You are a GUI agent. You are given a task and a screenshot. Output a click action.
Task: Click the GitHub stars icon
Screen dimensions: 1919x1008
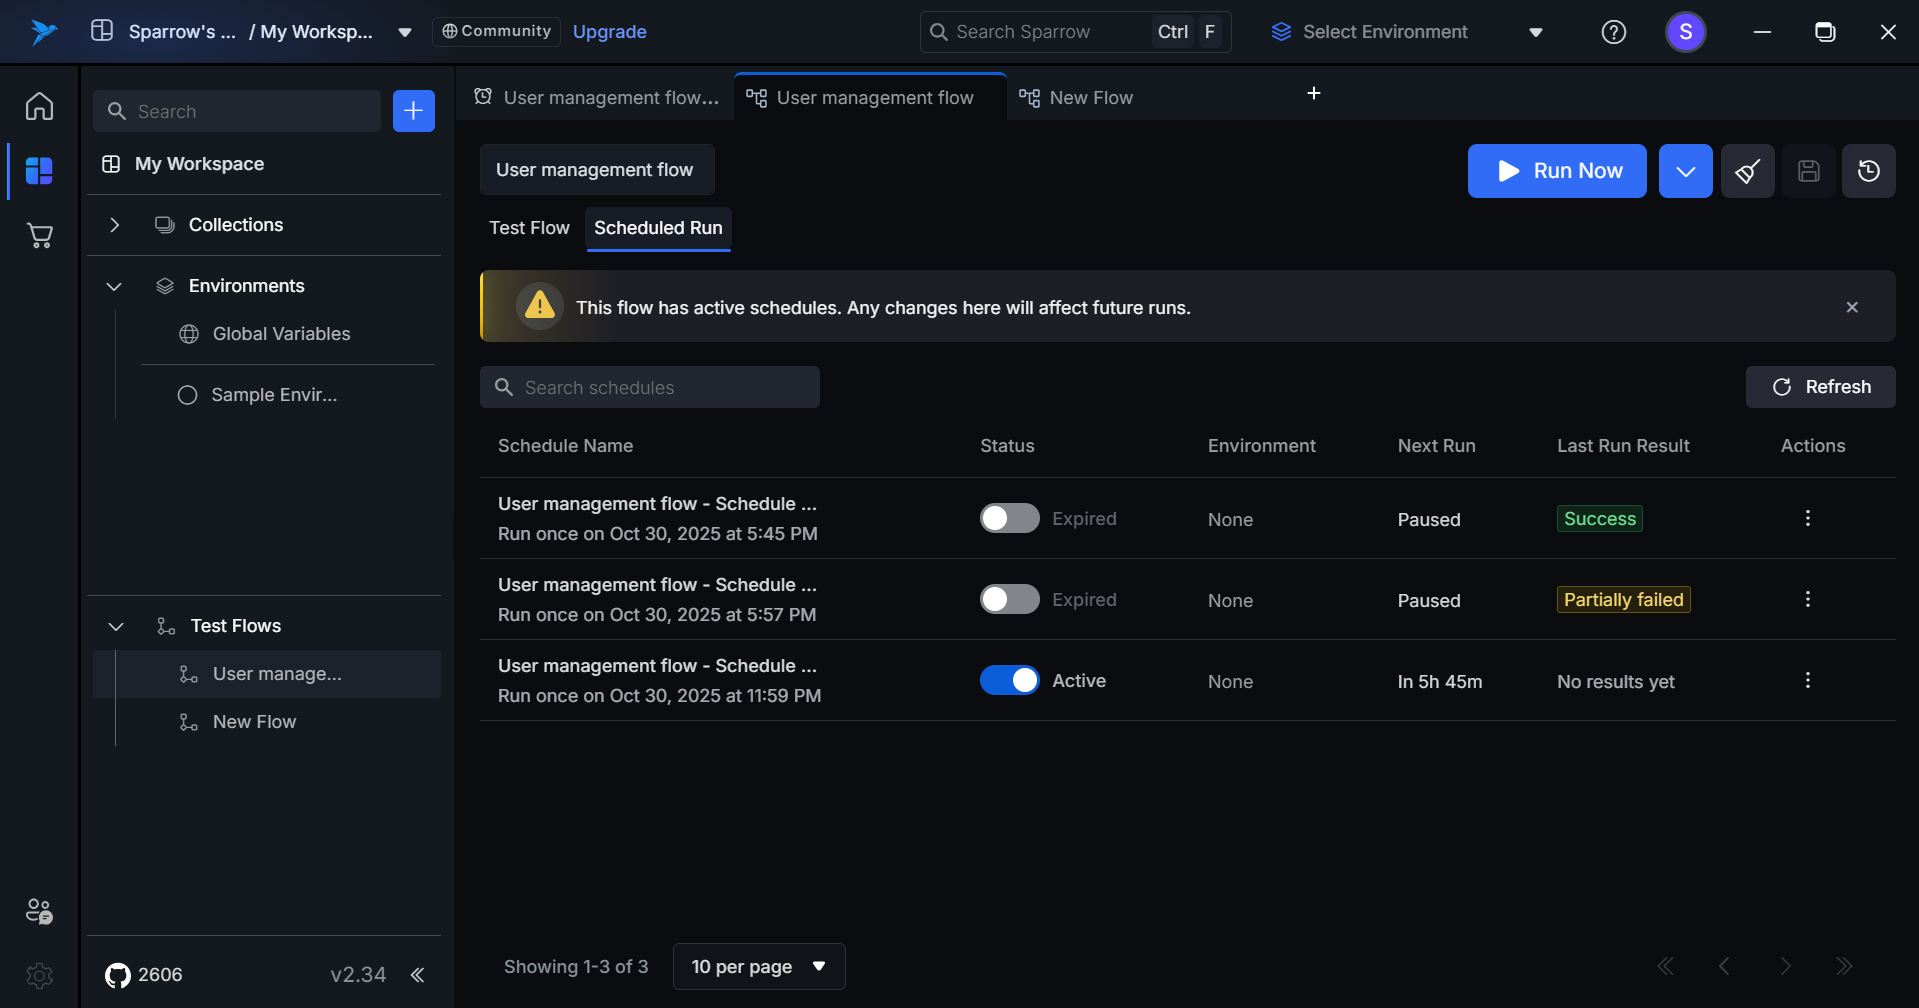(x=118, y=975)
